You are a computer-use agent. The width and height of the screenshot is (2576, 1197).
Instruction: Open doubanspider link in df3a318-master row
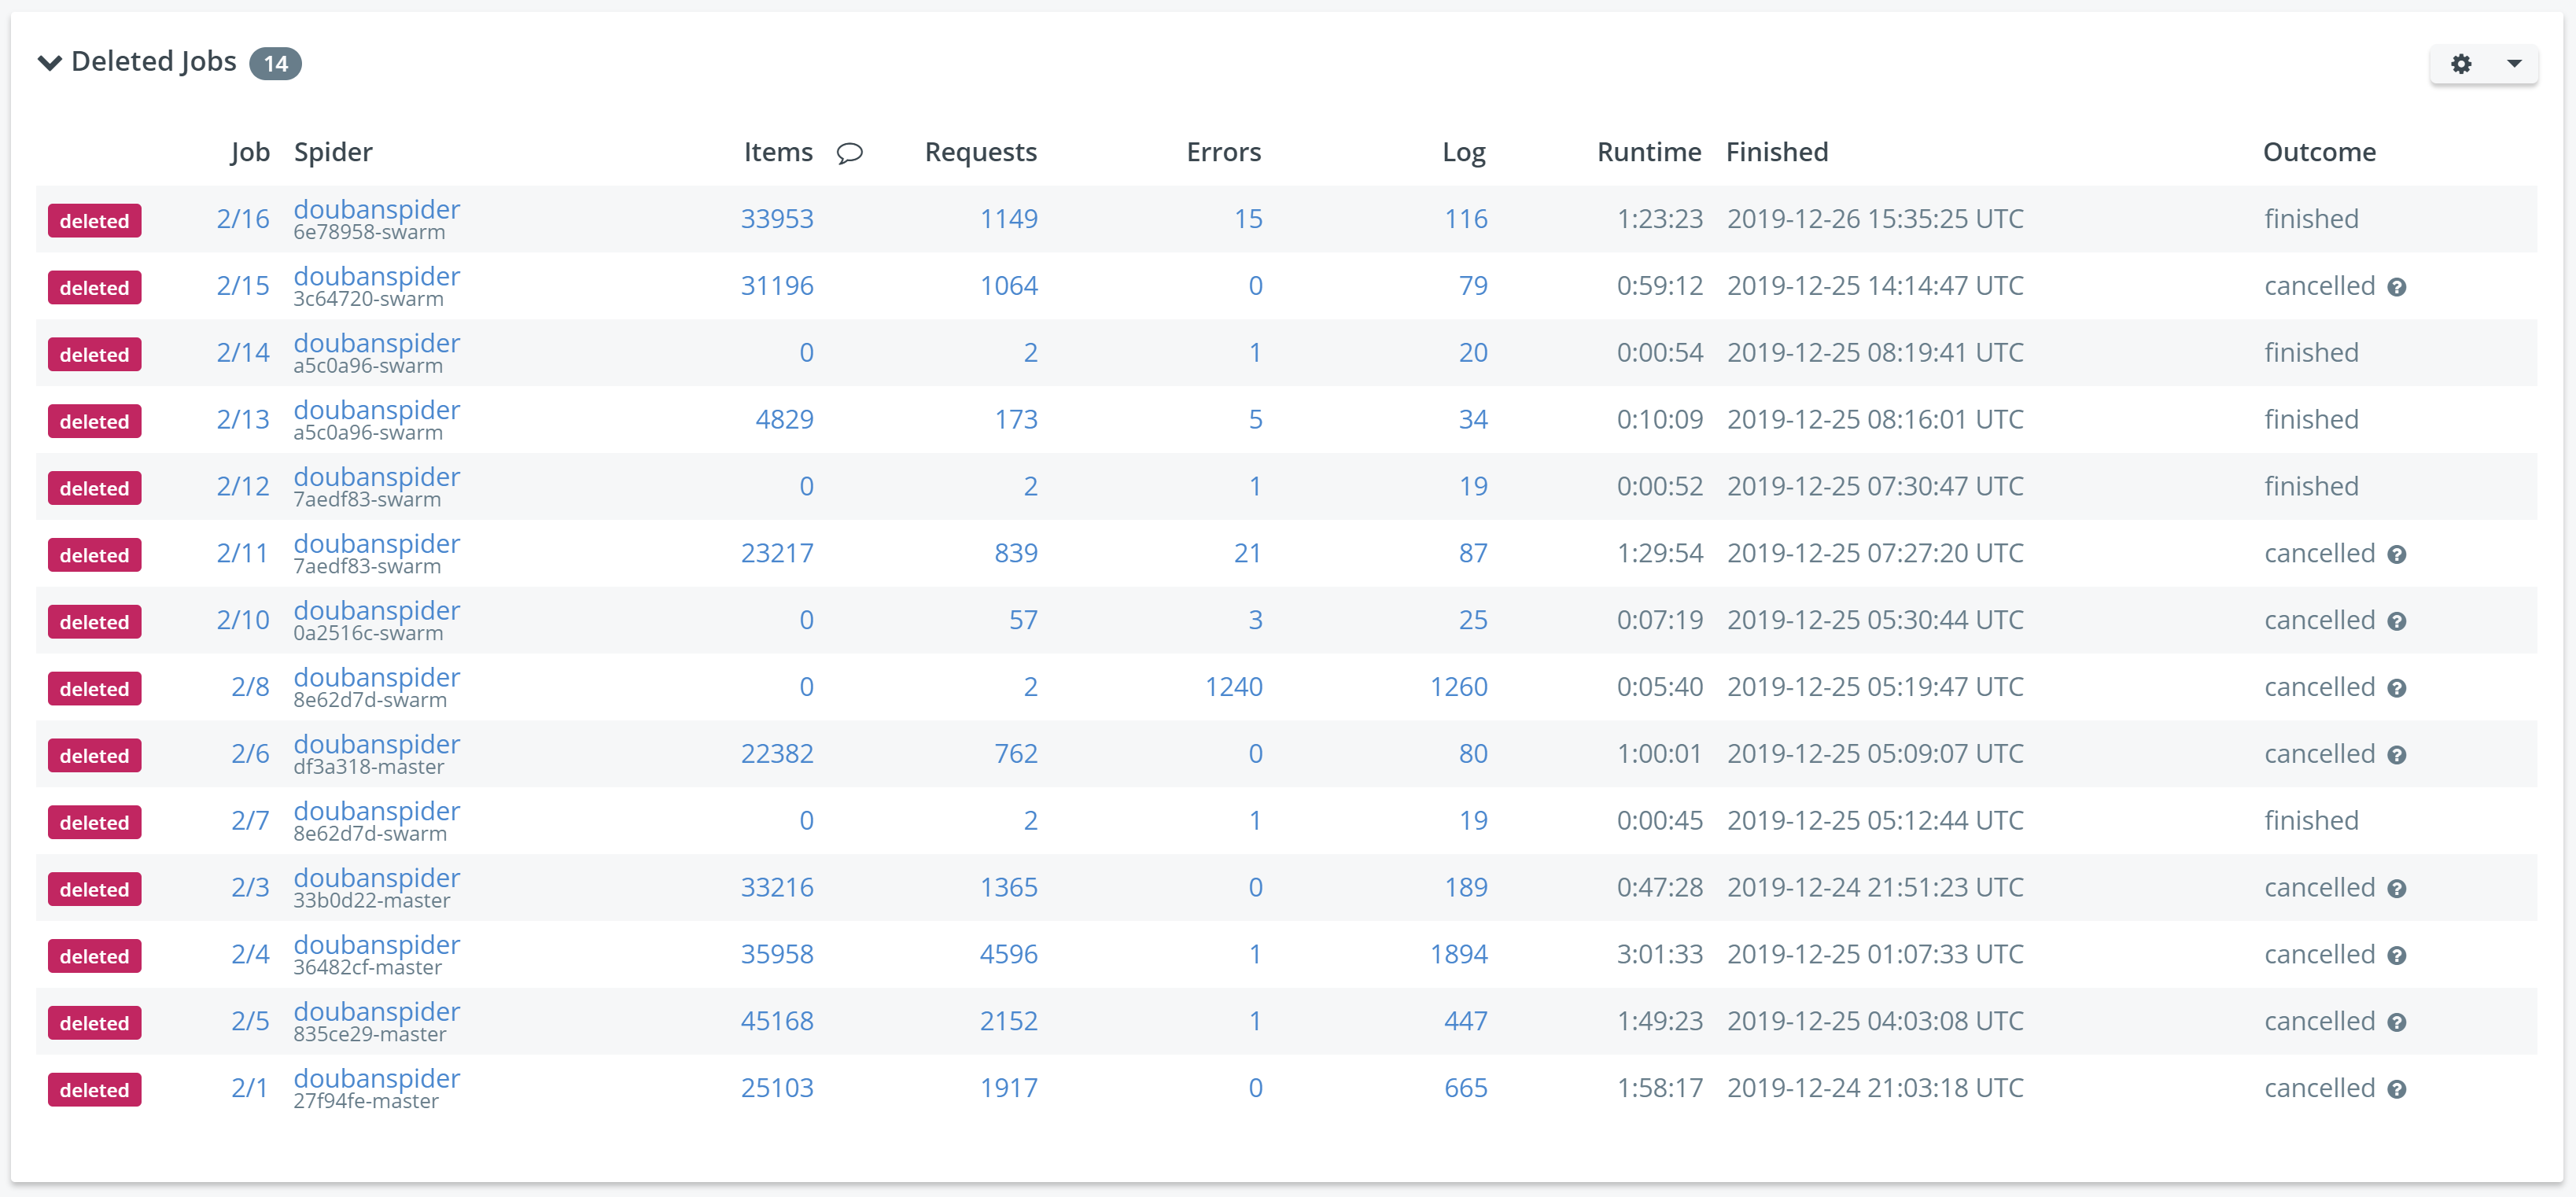coord(377,744)
